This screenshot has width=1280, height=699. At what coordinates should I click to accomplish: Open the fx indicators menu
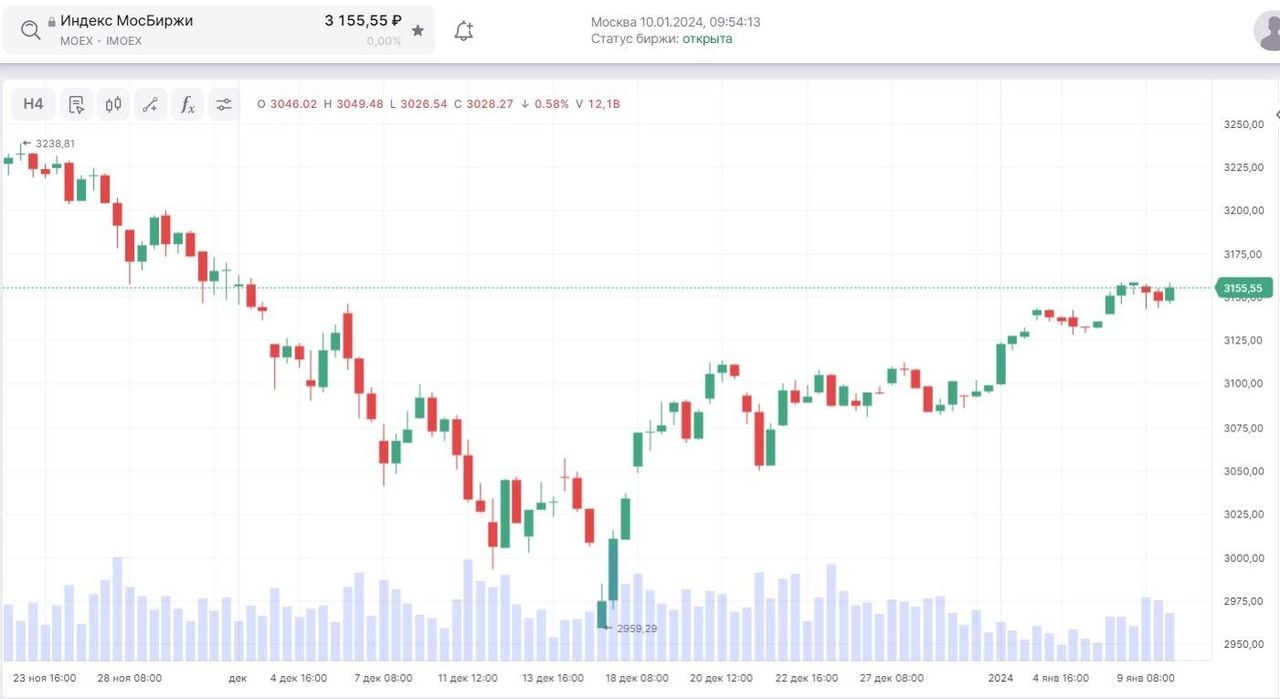coord(187,104)
